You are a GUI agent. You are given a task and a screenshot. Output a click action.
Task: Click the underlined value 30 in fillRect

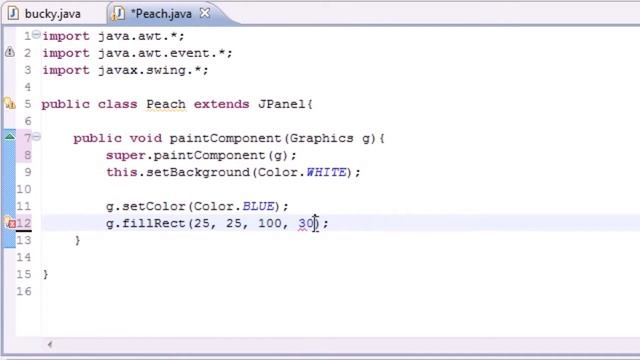click(306, 223)
